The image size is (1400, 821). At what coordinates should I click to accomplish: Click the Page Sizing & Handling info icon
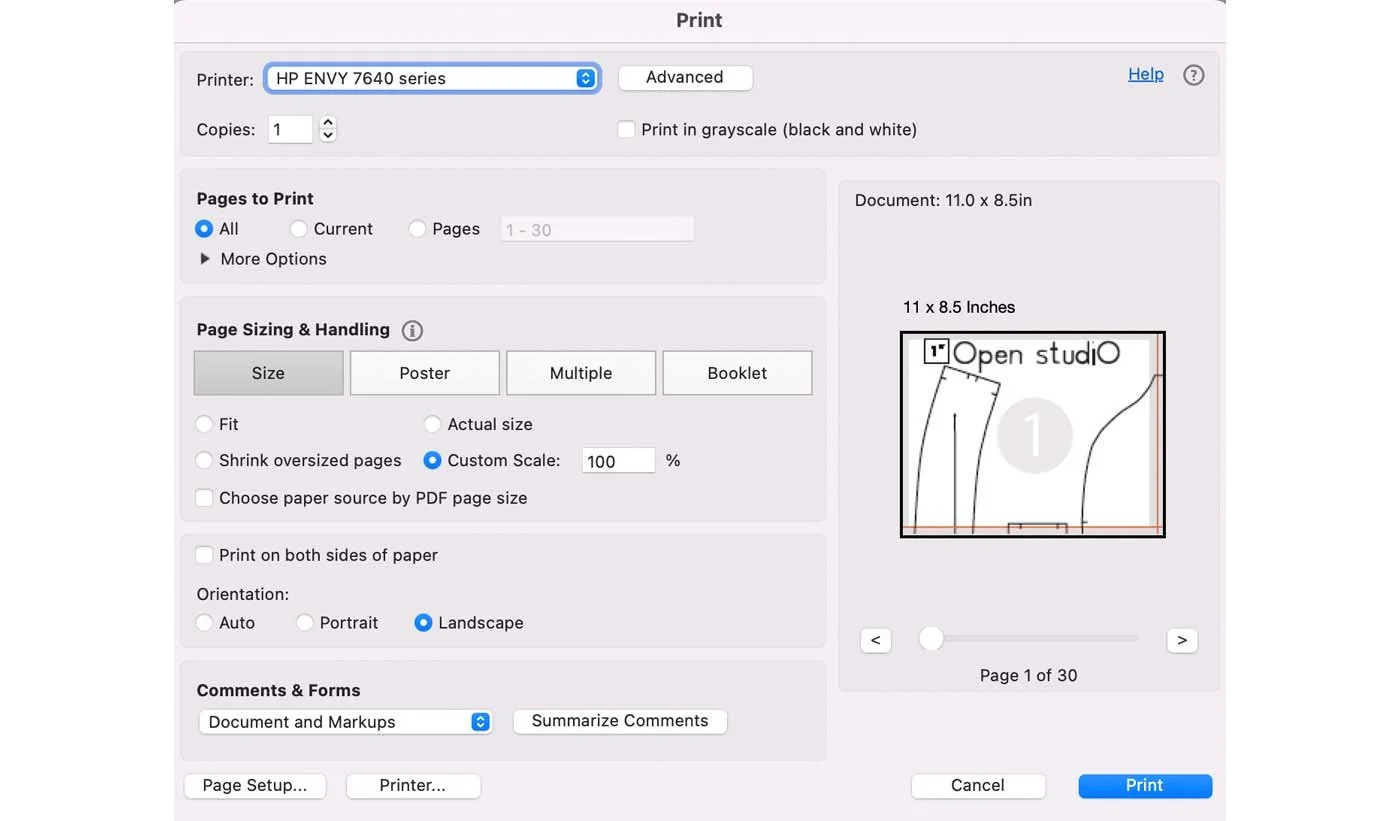coord(411,330)
